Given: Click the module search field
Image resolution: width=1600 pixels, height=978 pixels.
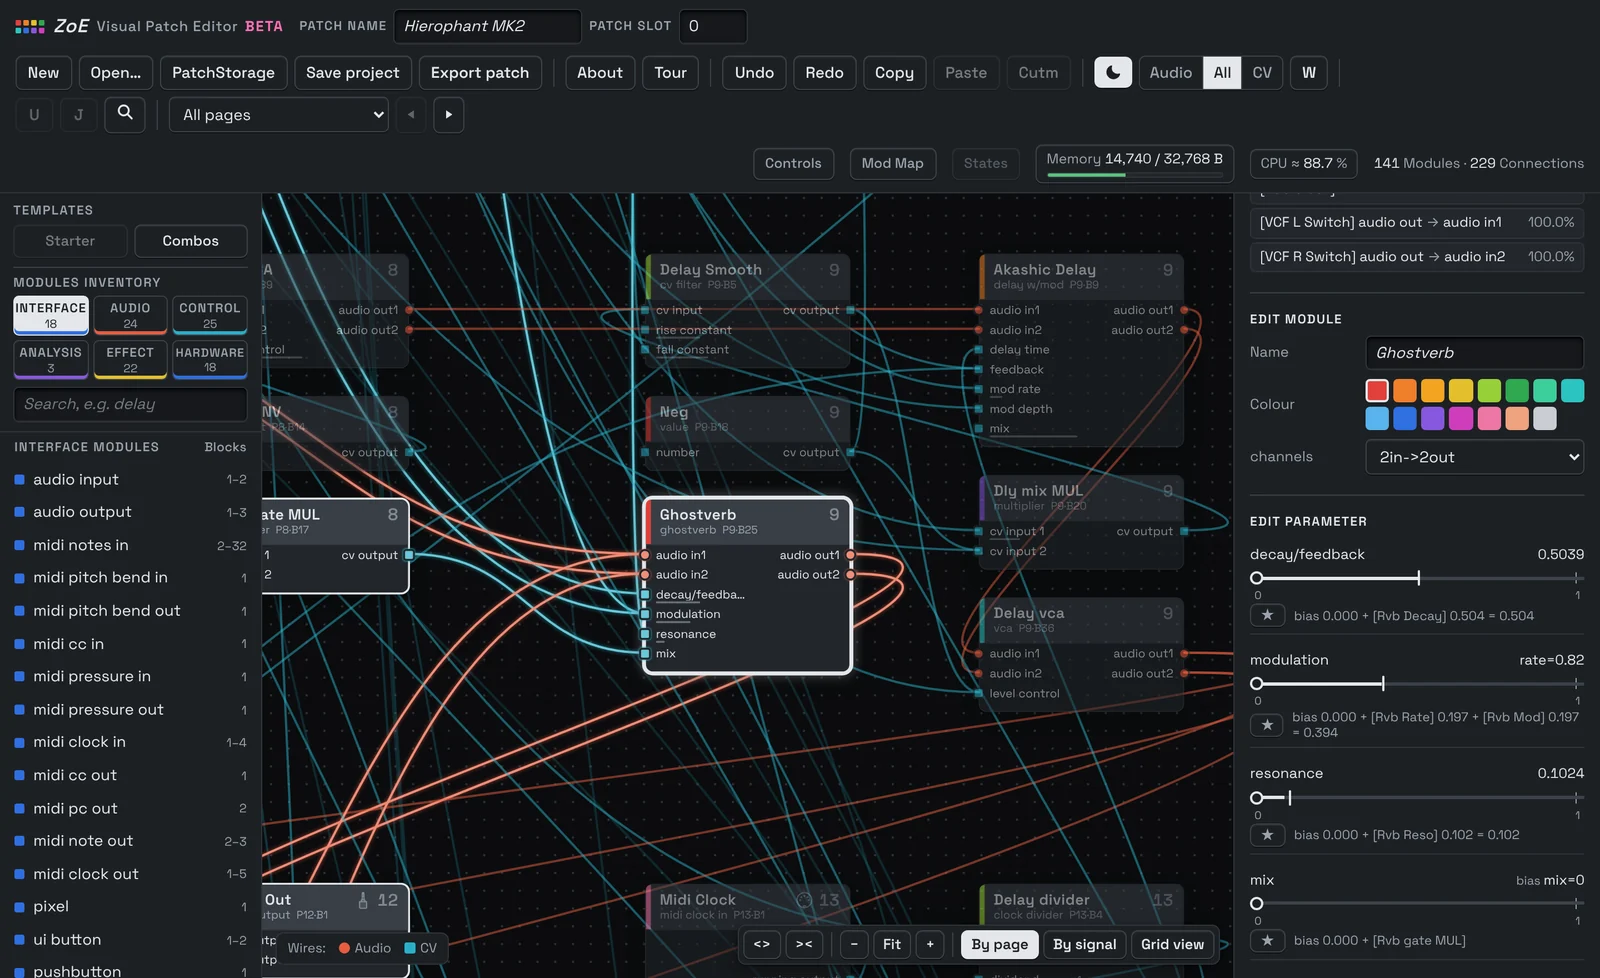Looking at the screenshot, I should 130,404.
